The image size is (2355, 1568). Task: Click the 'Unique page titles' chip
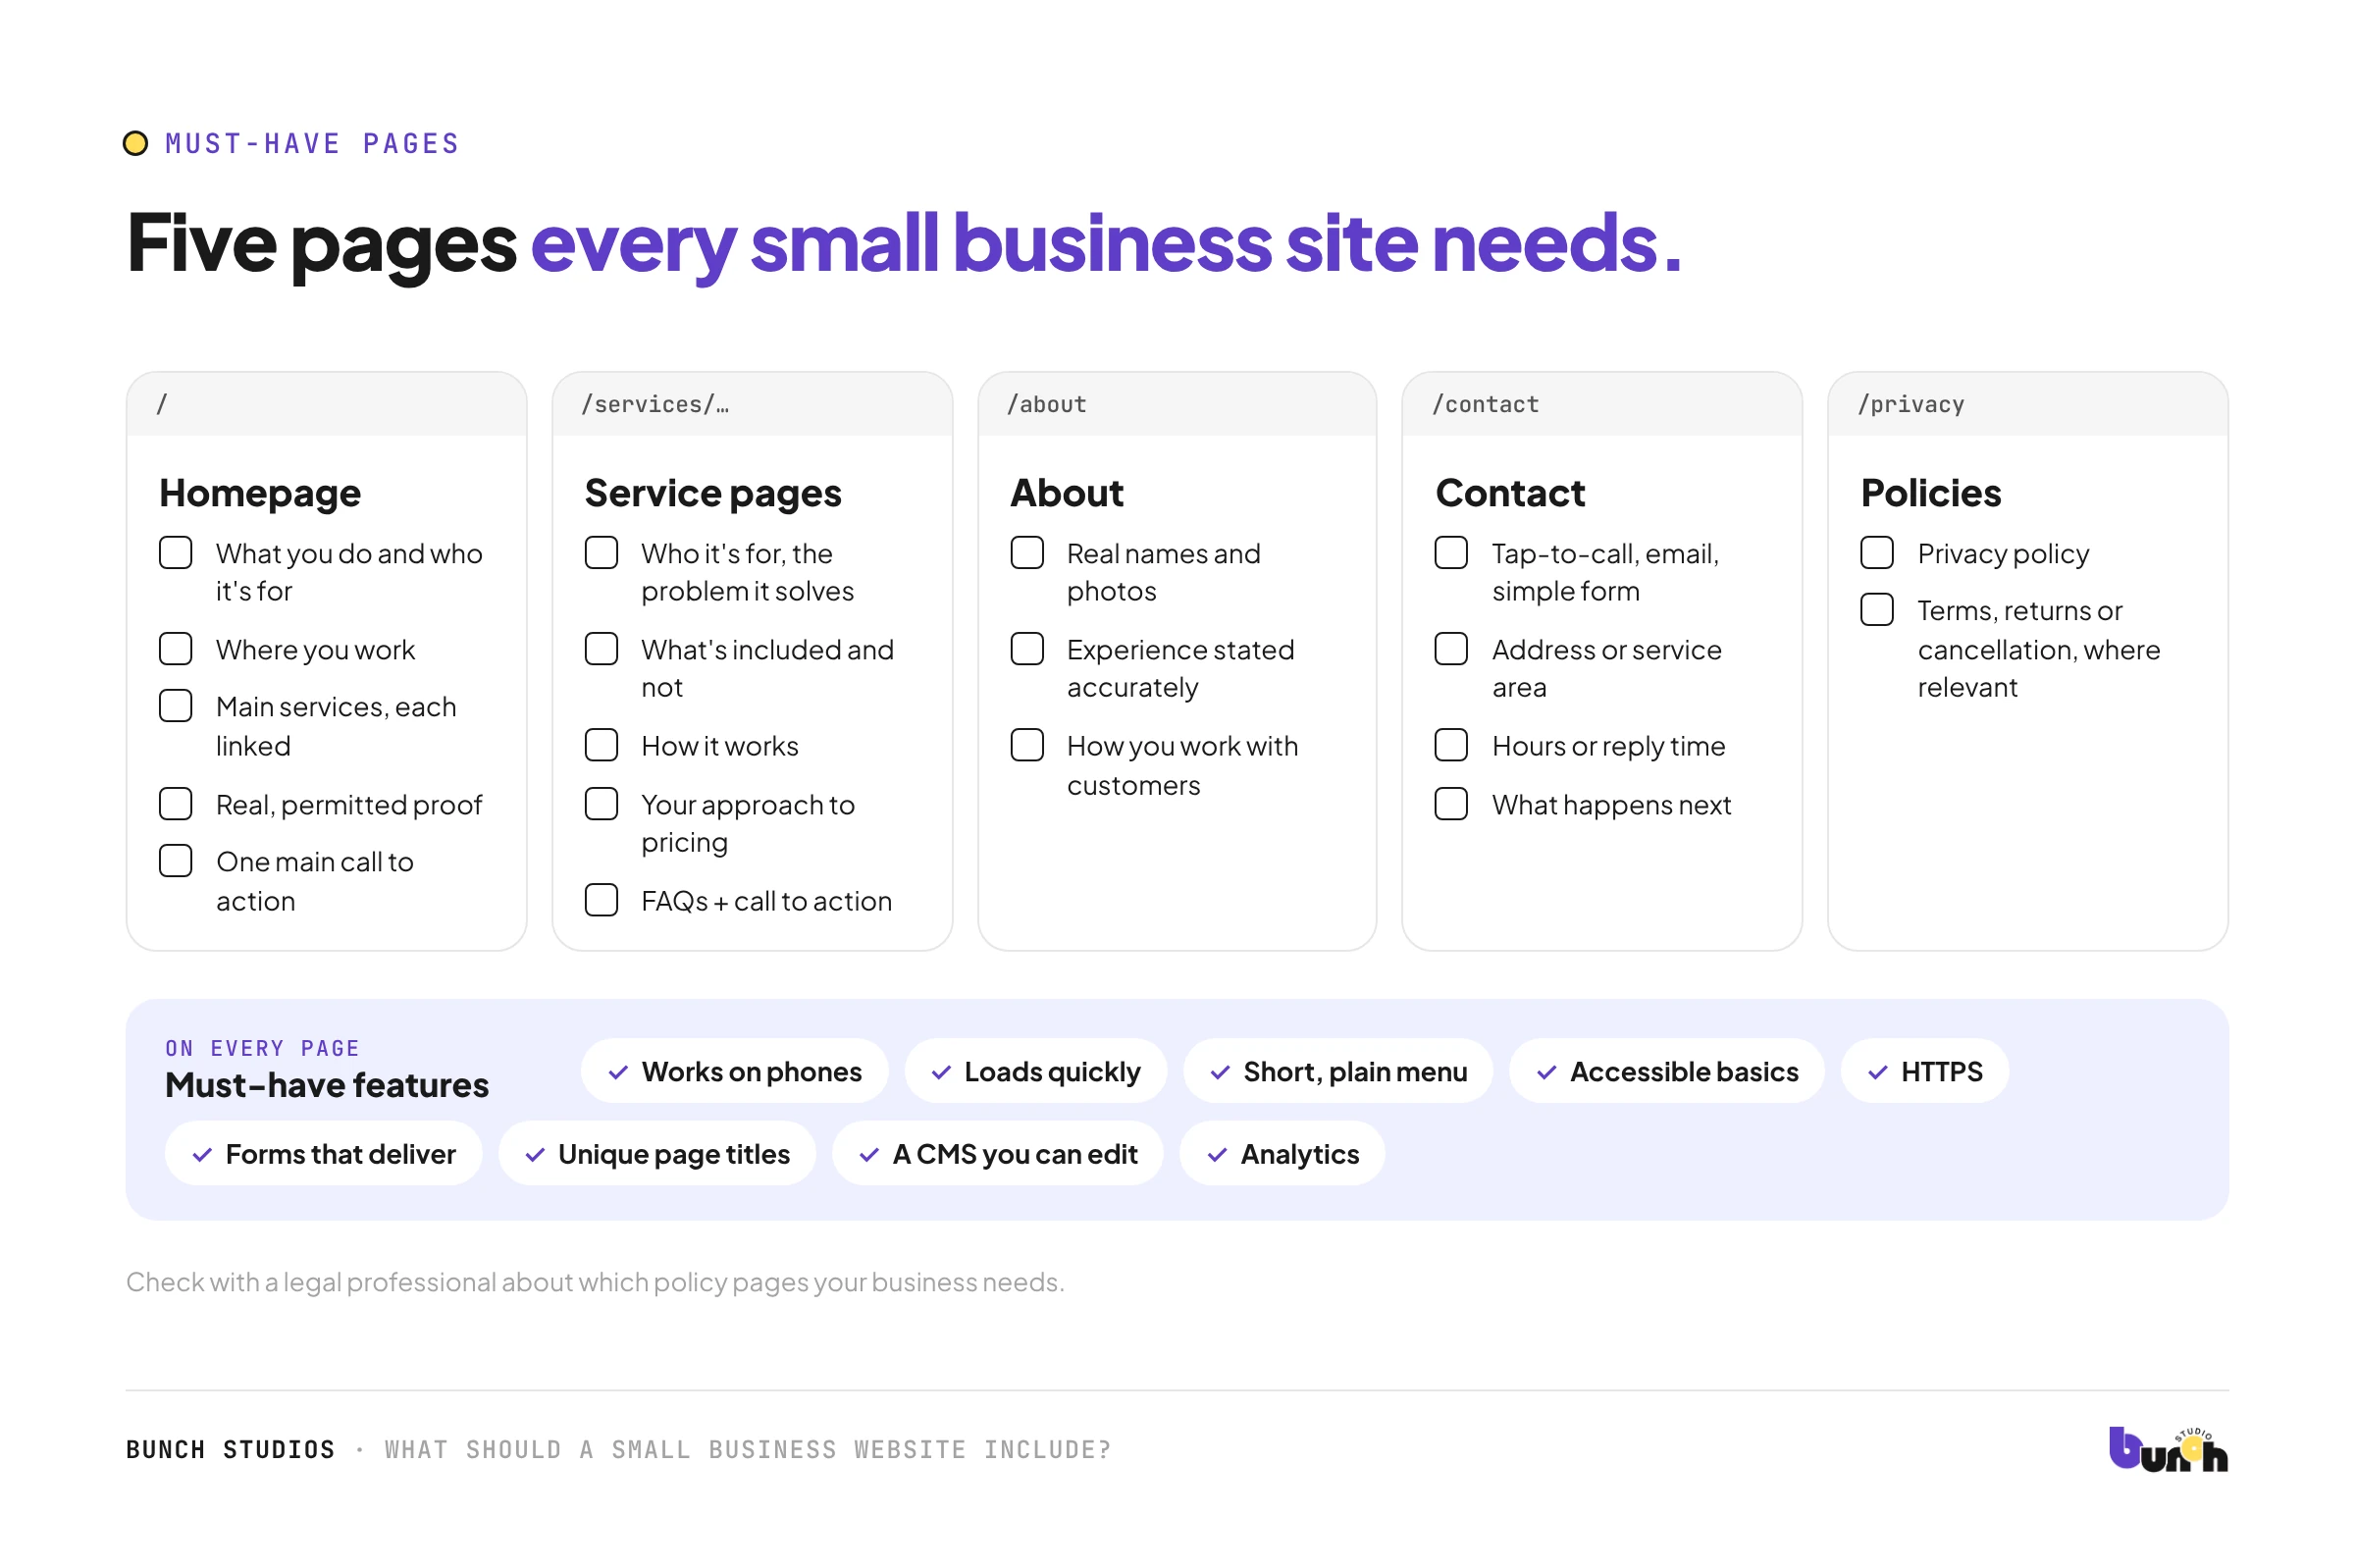tap(657, 1155)
